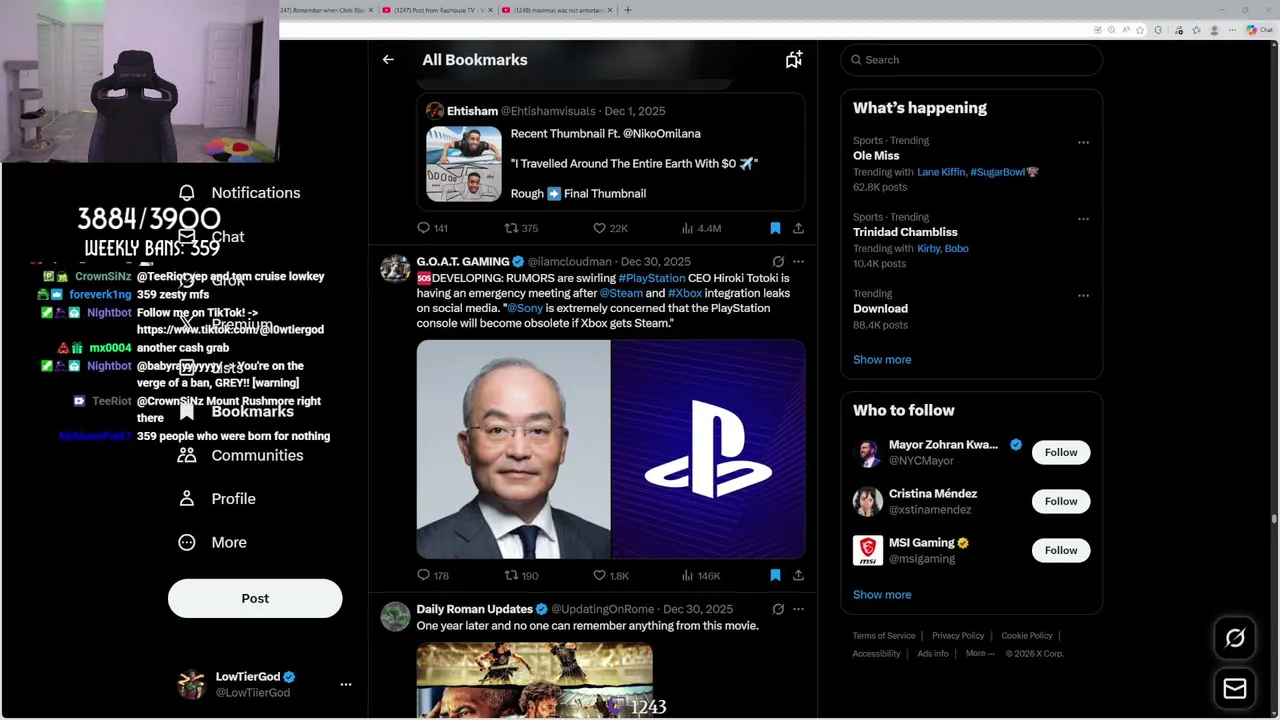Open Chat from the sidebar
This screenshot has height=720, width=1280.
[212, 237]
